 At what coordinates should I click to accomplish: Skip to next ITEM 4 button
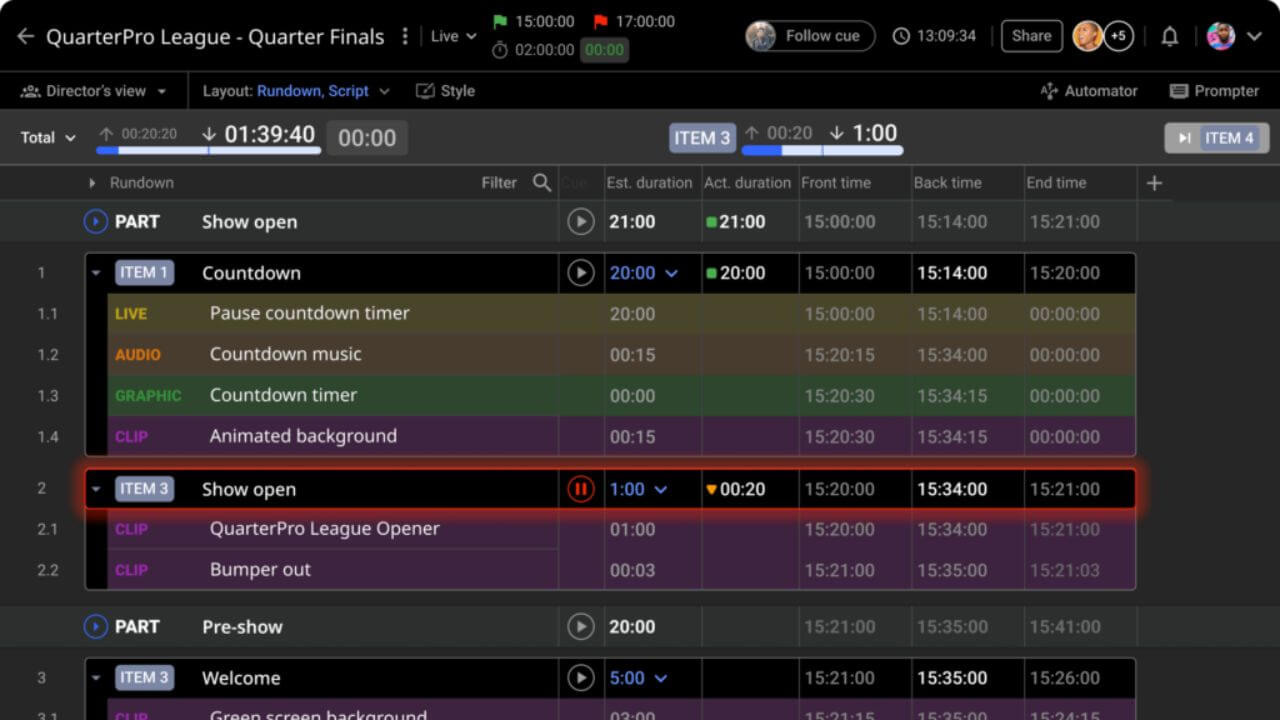tap(1216, 138)
